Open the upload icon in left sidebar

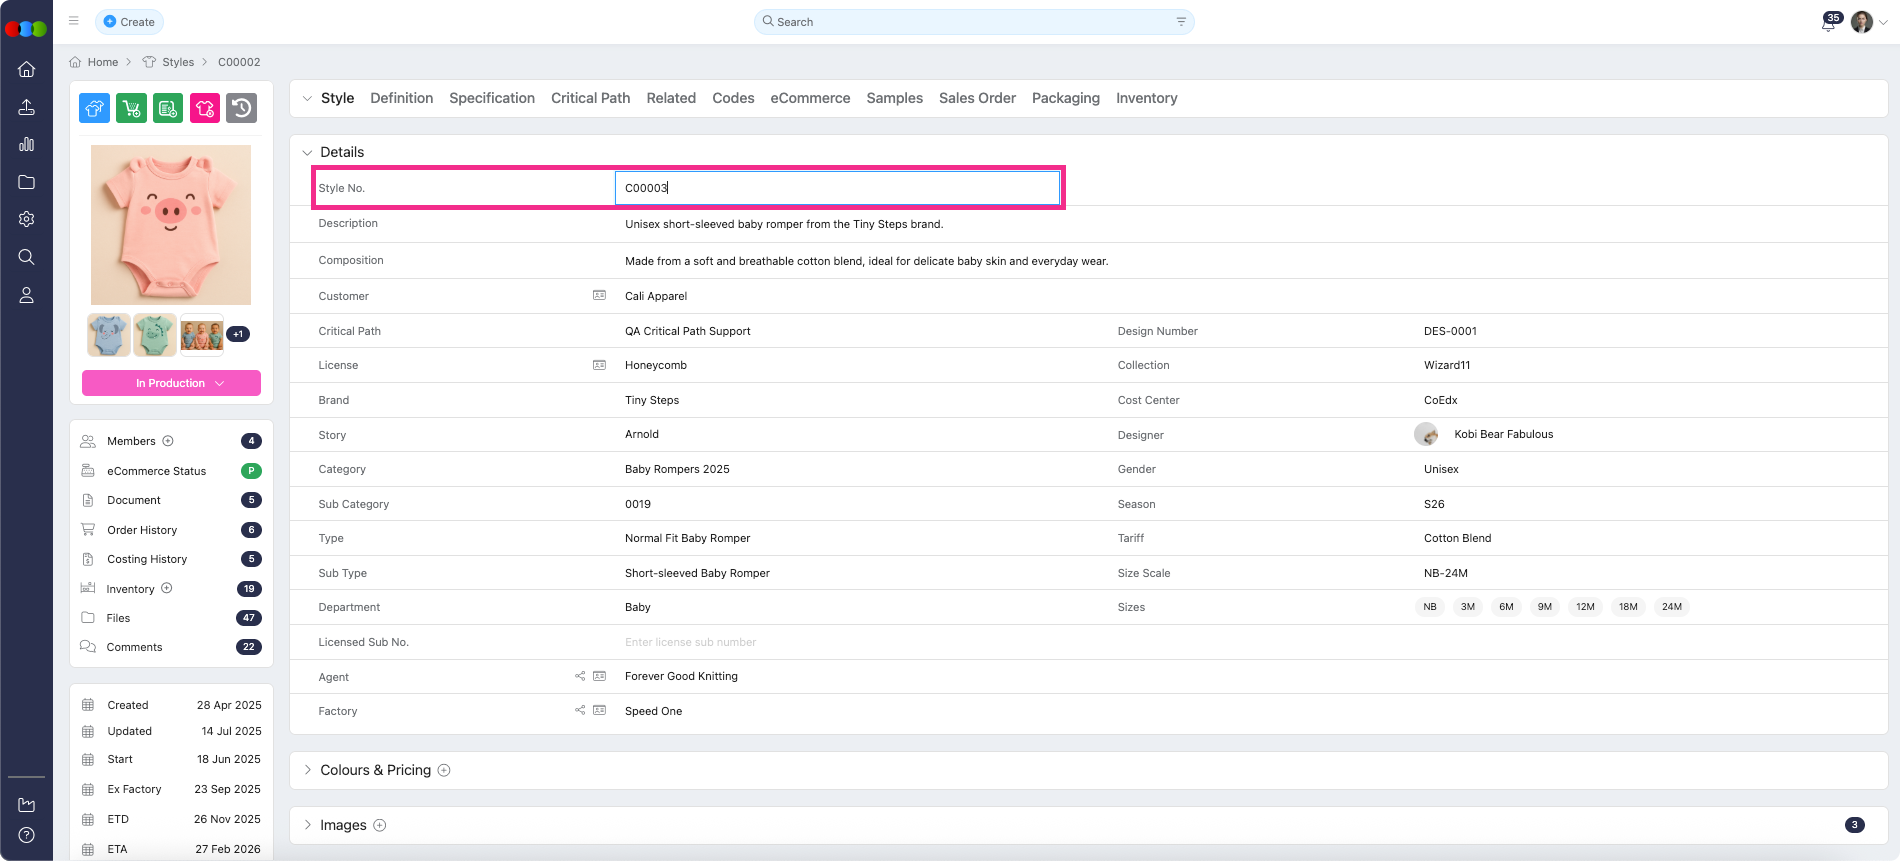coord(27,107)
